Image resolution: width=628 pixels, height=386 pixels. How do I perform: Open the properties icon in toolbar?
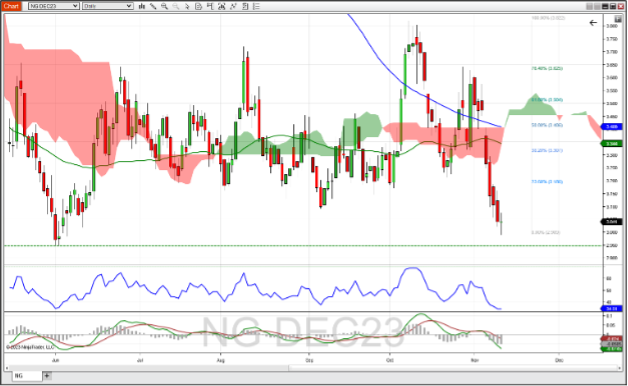tap(245, 6)
